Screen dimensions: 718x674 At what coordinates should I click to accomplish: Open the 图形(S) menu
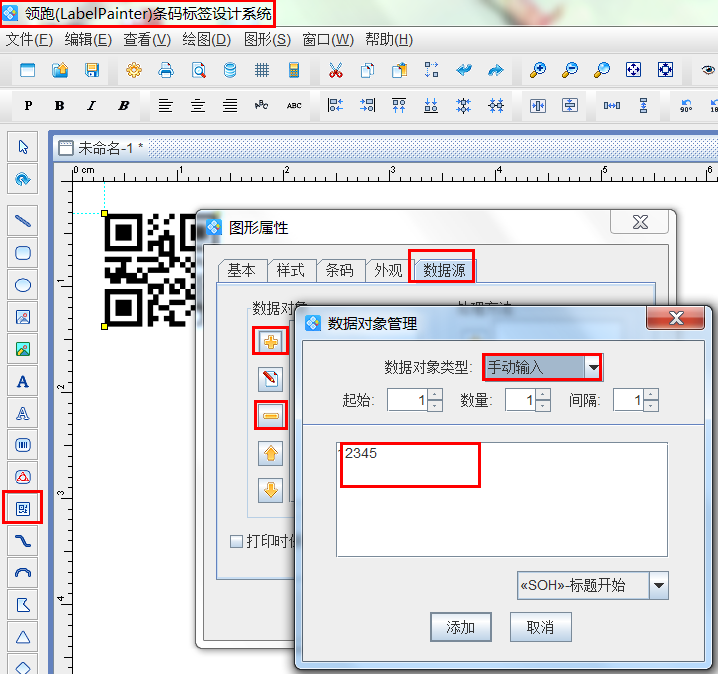tap(267, 40)
